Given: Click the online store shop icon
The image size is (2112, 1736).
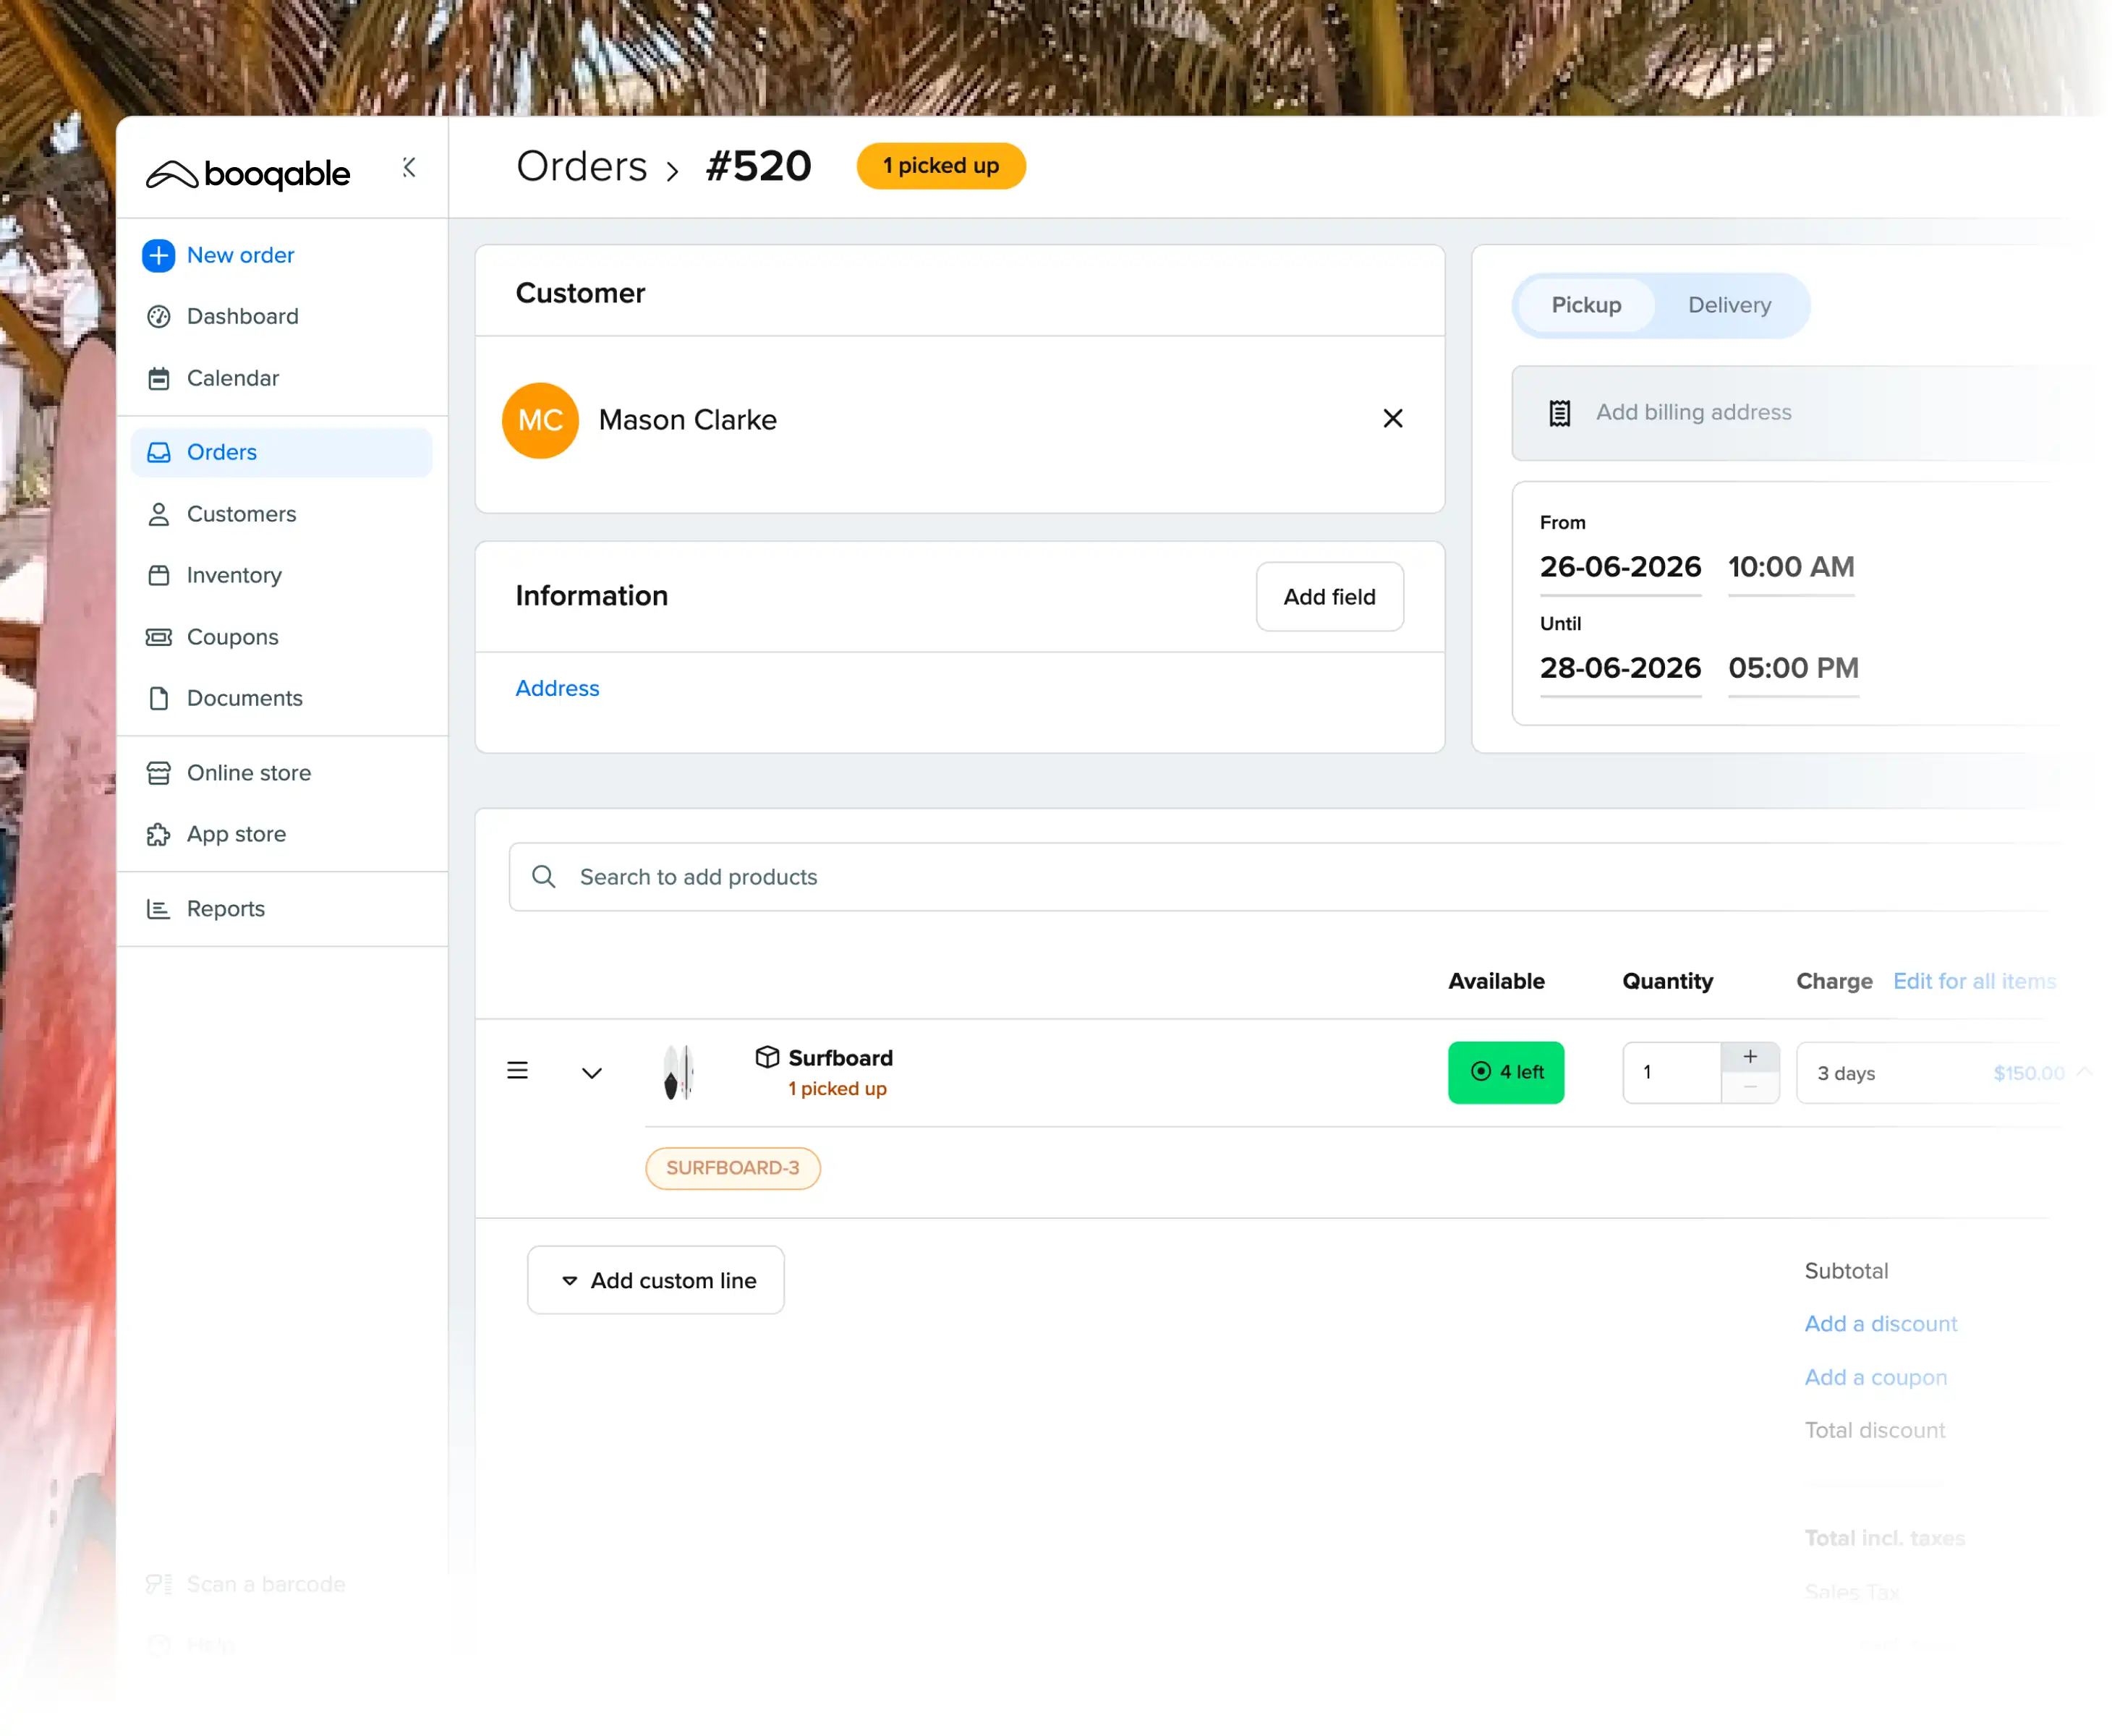Looking at the screenshot, I should (x=158, y=773).
